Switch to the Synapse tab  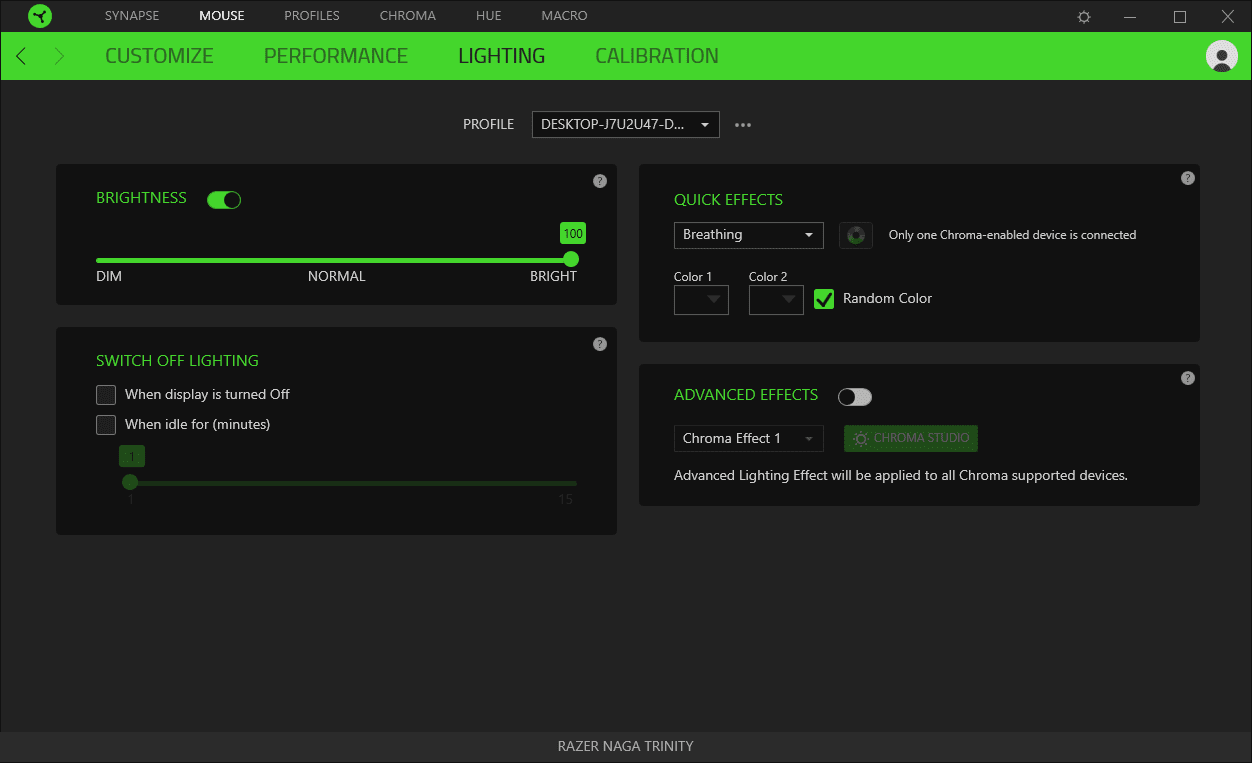pos(132,16)
